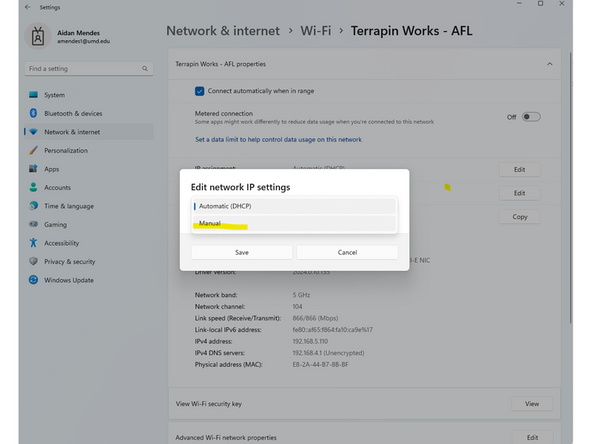Select Network & internet icon in sidebar
592x444 pixels.
click(33, 132)
